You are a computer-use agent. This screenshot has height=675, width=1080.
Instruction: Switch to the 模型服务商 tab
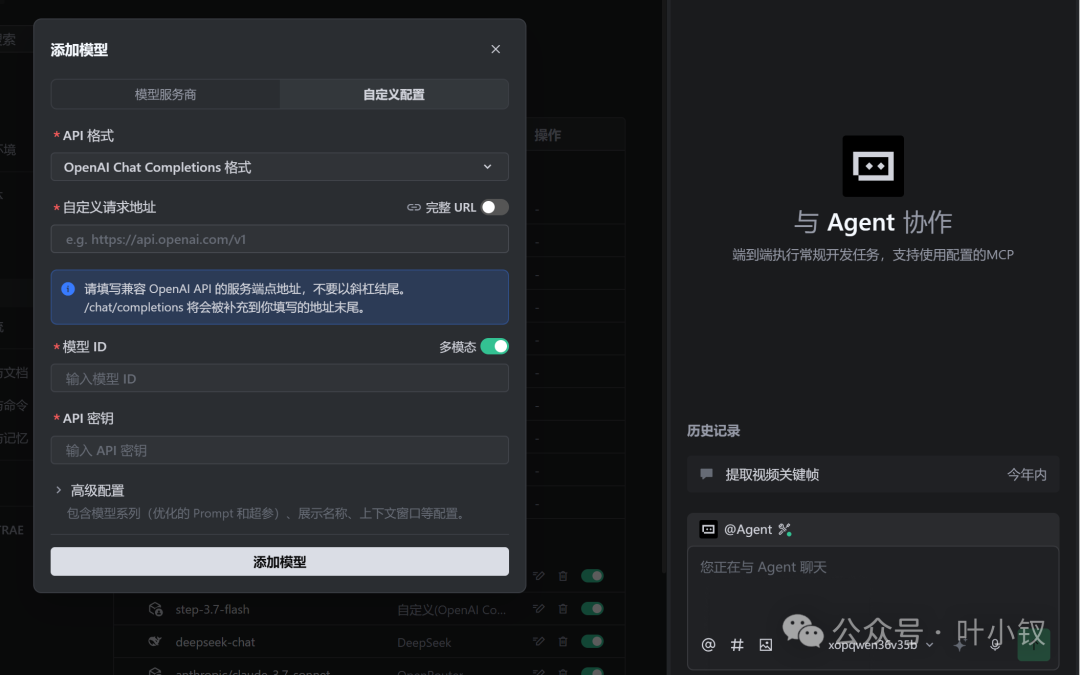(165, 94)
